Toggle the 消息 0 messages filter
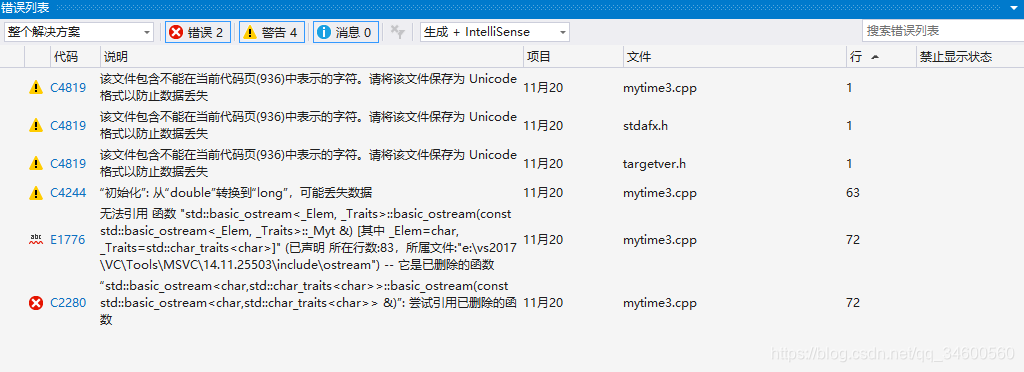This screenshot has height=372, width=1024. point(345,32)
